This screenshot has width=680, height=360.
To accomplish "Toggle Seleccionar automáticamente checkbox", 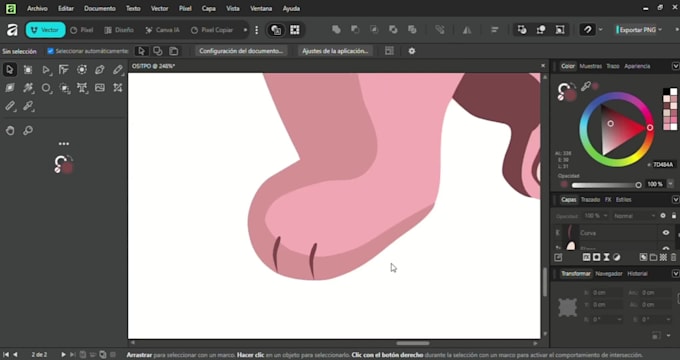I will (50, 51).
